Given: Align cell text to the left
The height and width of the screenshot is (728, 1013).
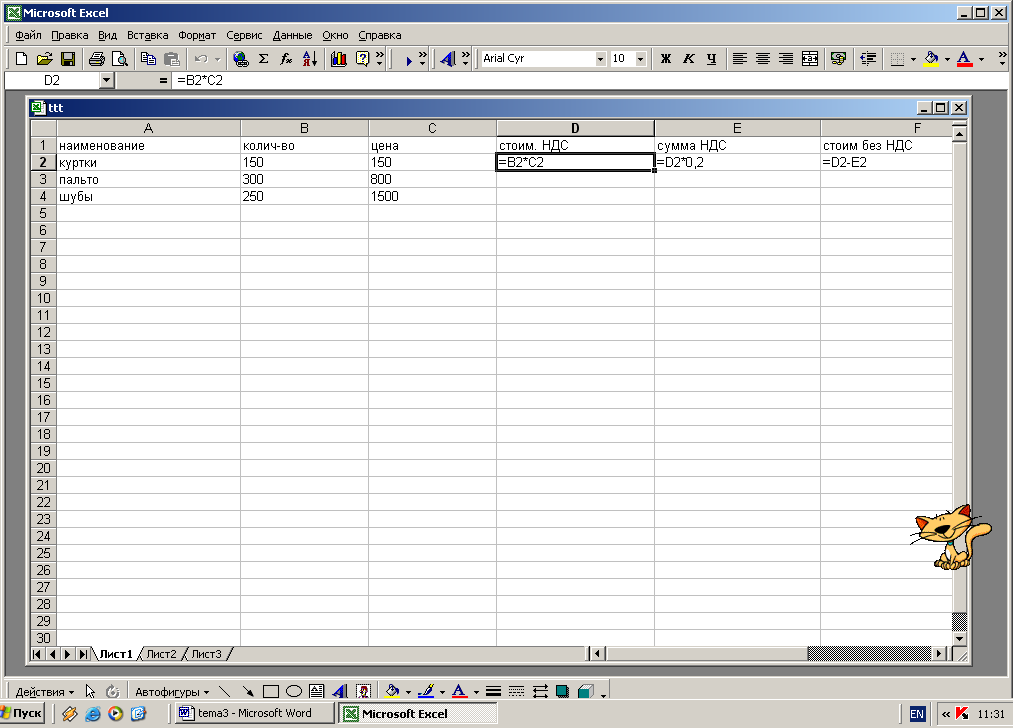Looking at the screenshot, I should coord(740,59).
